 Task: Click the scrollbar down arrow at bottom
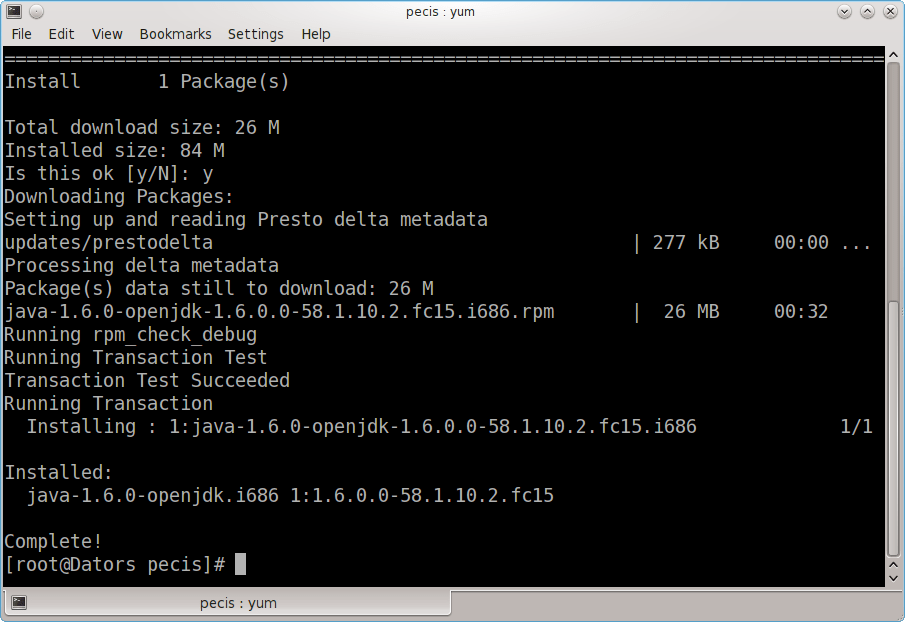893,578
